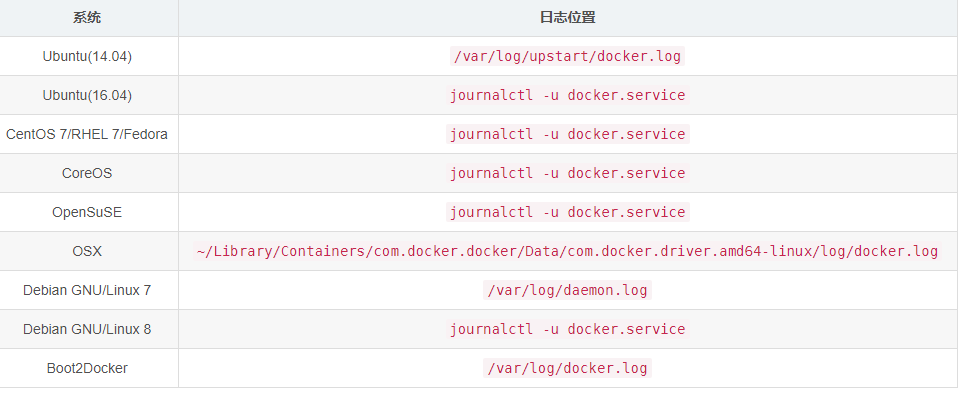Click the journalctl command in Debian 8 row
Viewport: 966px width, 405px height.
click(567, 329)
